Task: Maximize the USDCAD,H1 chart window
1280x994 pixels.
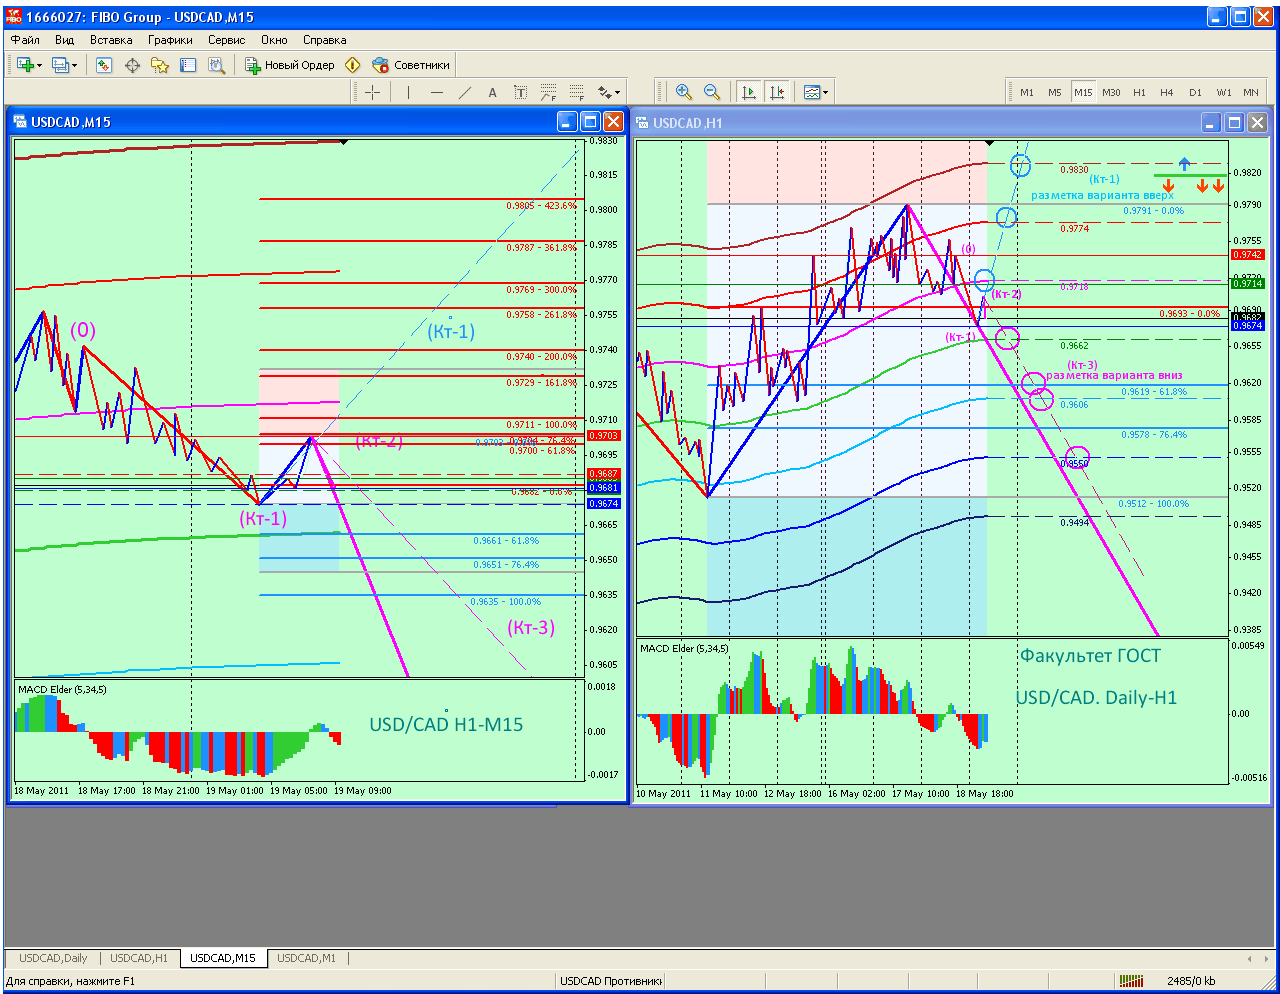Action: point(1234,123)
